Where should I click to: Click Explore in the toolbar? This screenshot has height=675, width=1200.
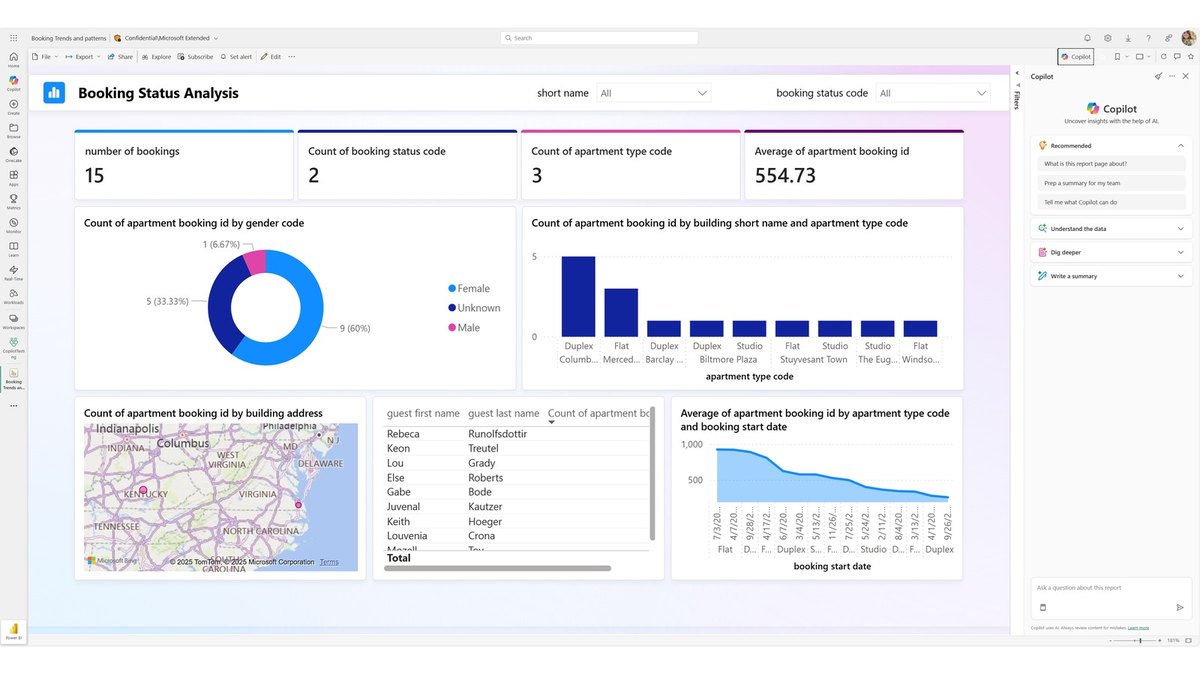pyautogui.click(x=156, y=57)
